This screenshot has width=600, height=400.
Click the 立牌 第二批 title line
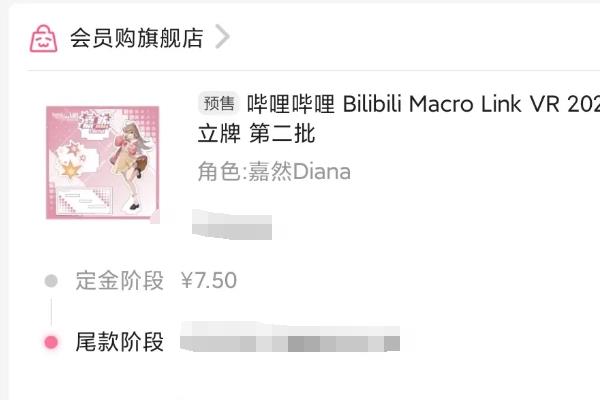click(x=256, y=134)
